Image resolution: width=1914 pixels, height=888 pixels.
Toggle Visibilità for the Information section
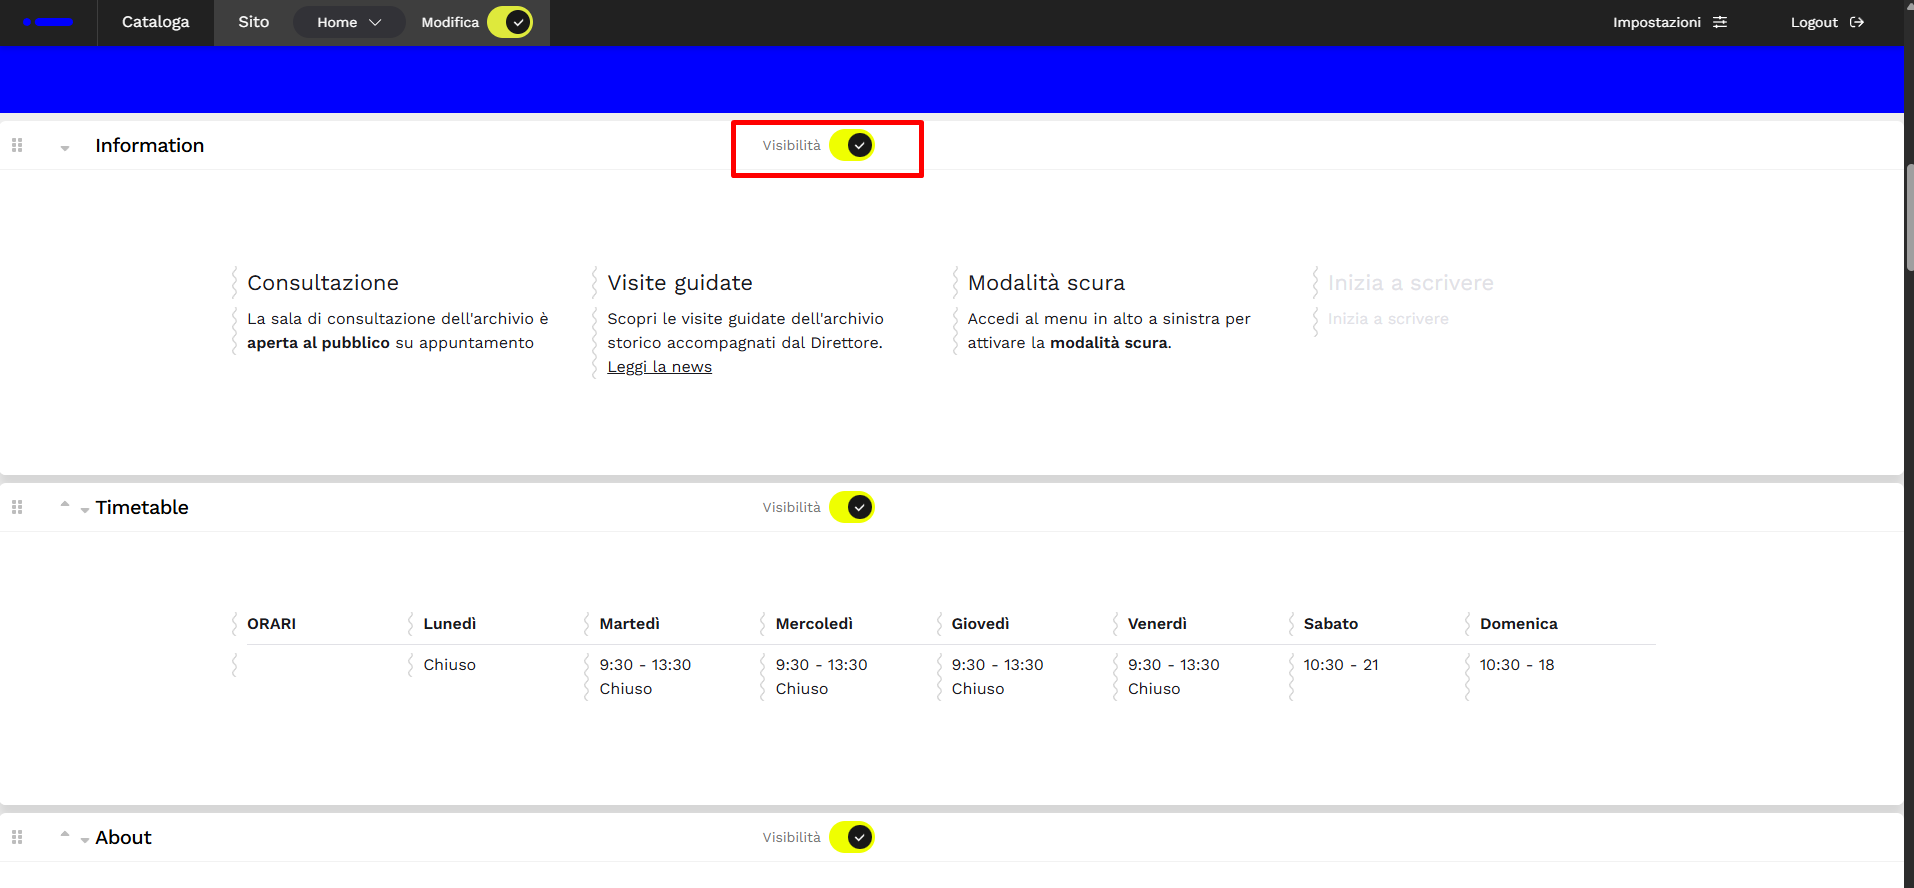point(852,145)
